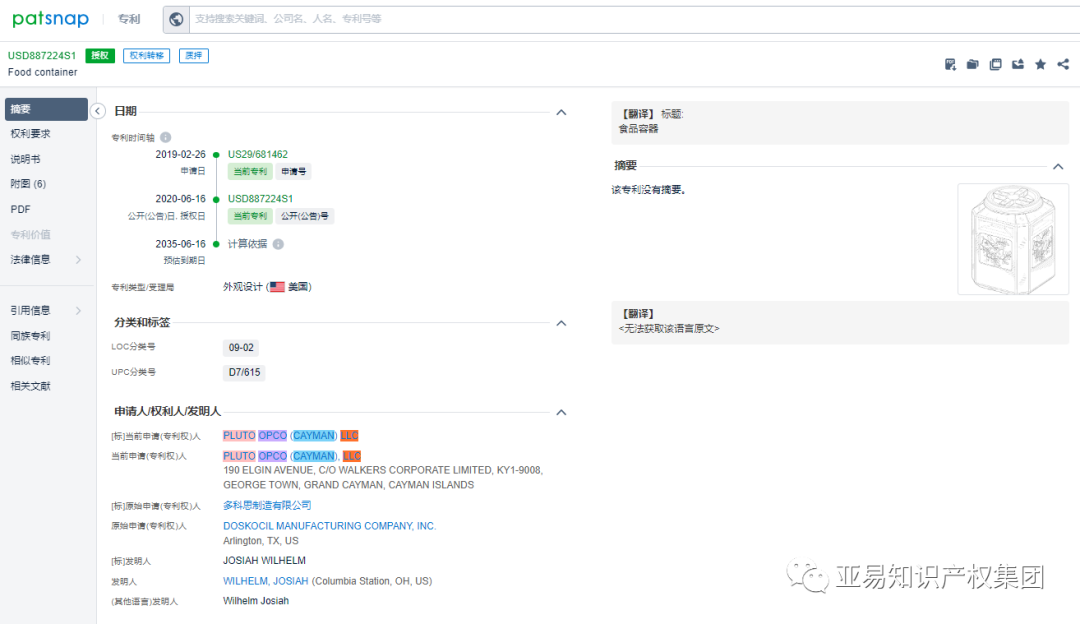Click the 质押 tag
This screenshot has width=1080, height=624.
point(194,56)
